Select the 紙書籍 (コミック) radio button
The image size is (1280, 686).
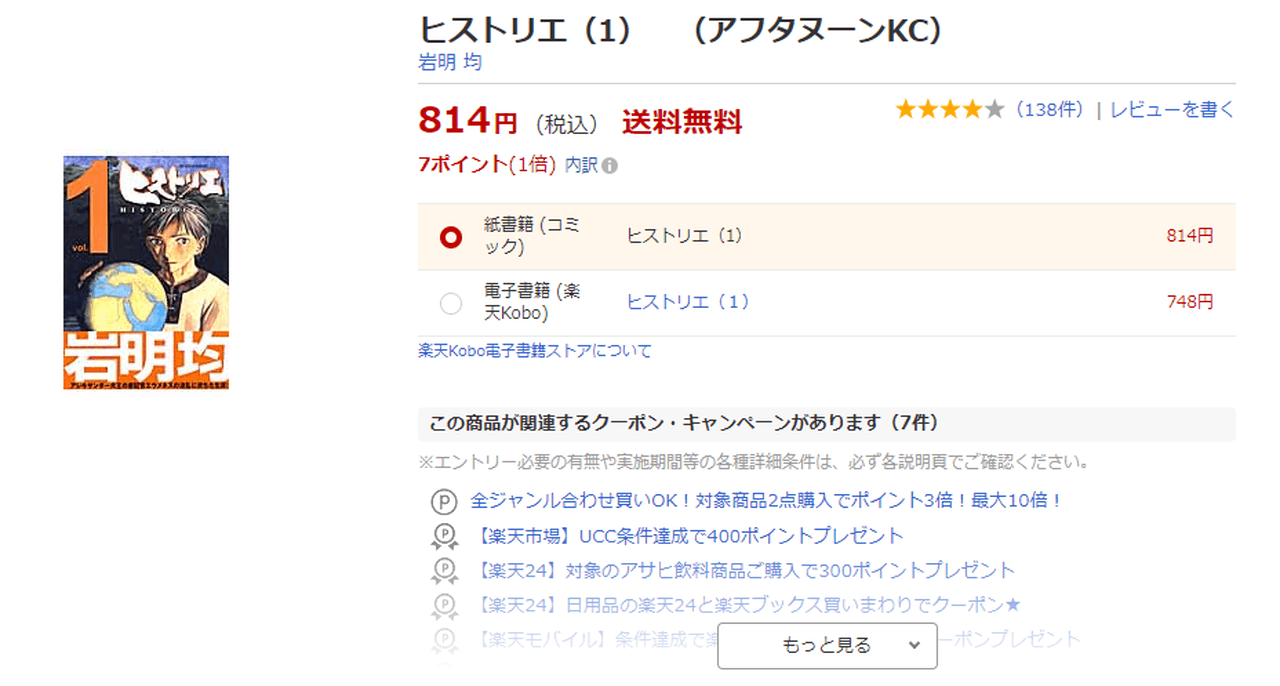click(451, 237)
